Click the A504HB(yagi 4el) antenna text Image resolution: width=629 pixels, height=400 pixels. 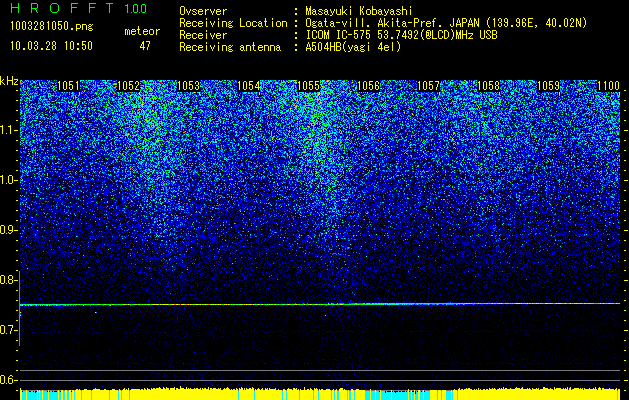[x=353, y=47]
